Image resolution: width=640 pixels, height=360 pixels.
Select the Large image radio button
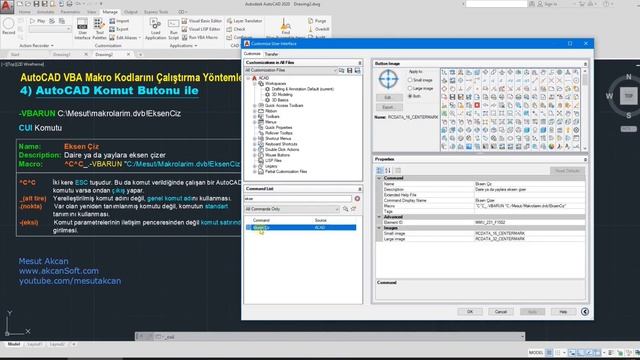tap(410, 88)
